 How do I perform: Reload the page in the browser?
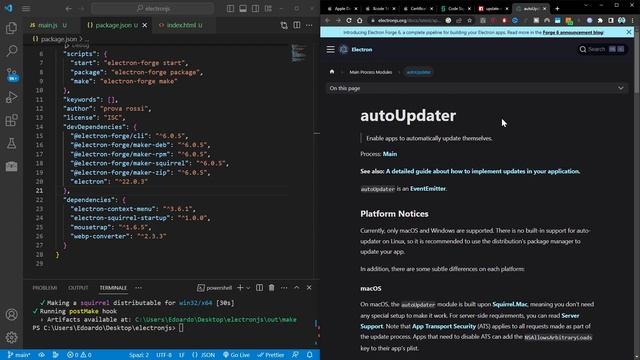coord(349,20)
